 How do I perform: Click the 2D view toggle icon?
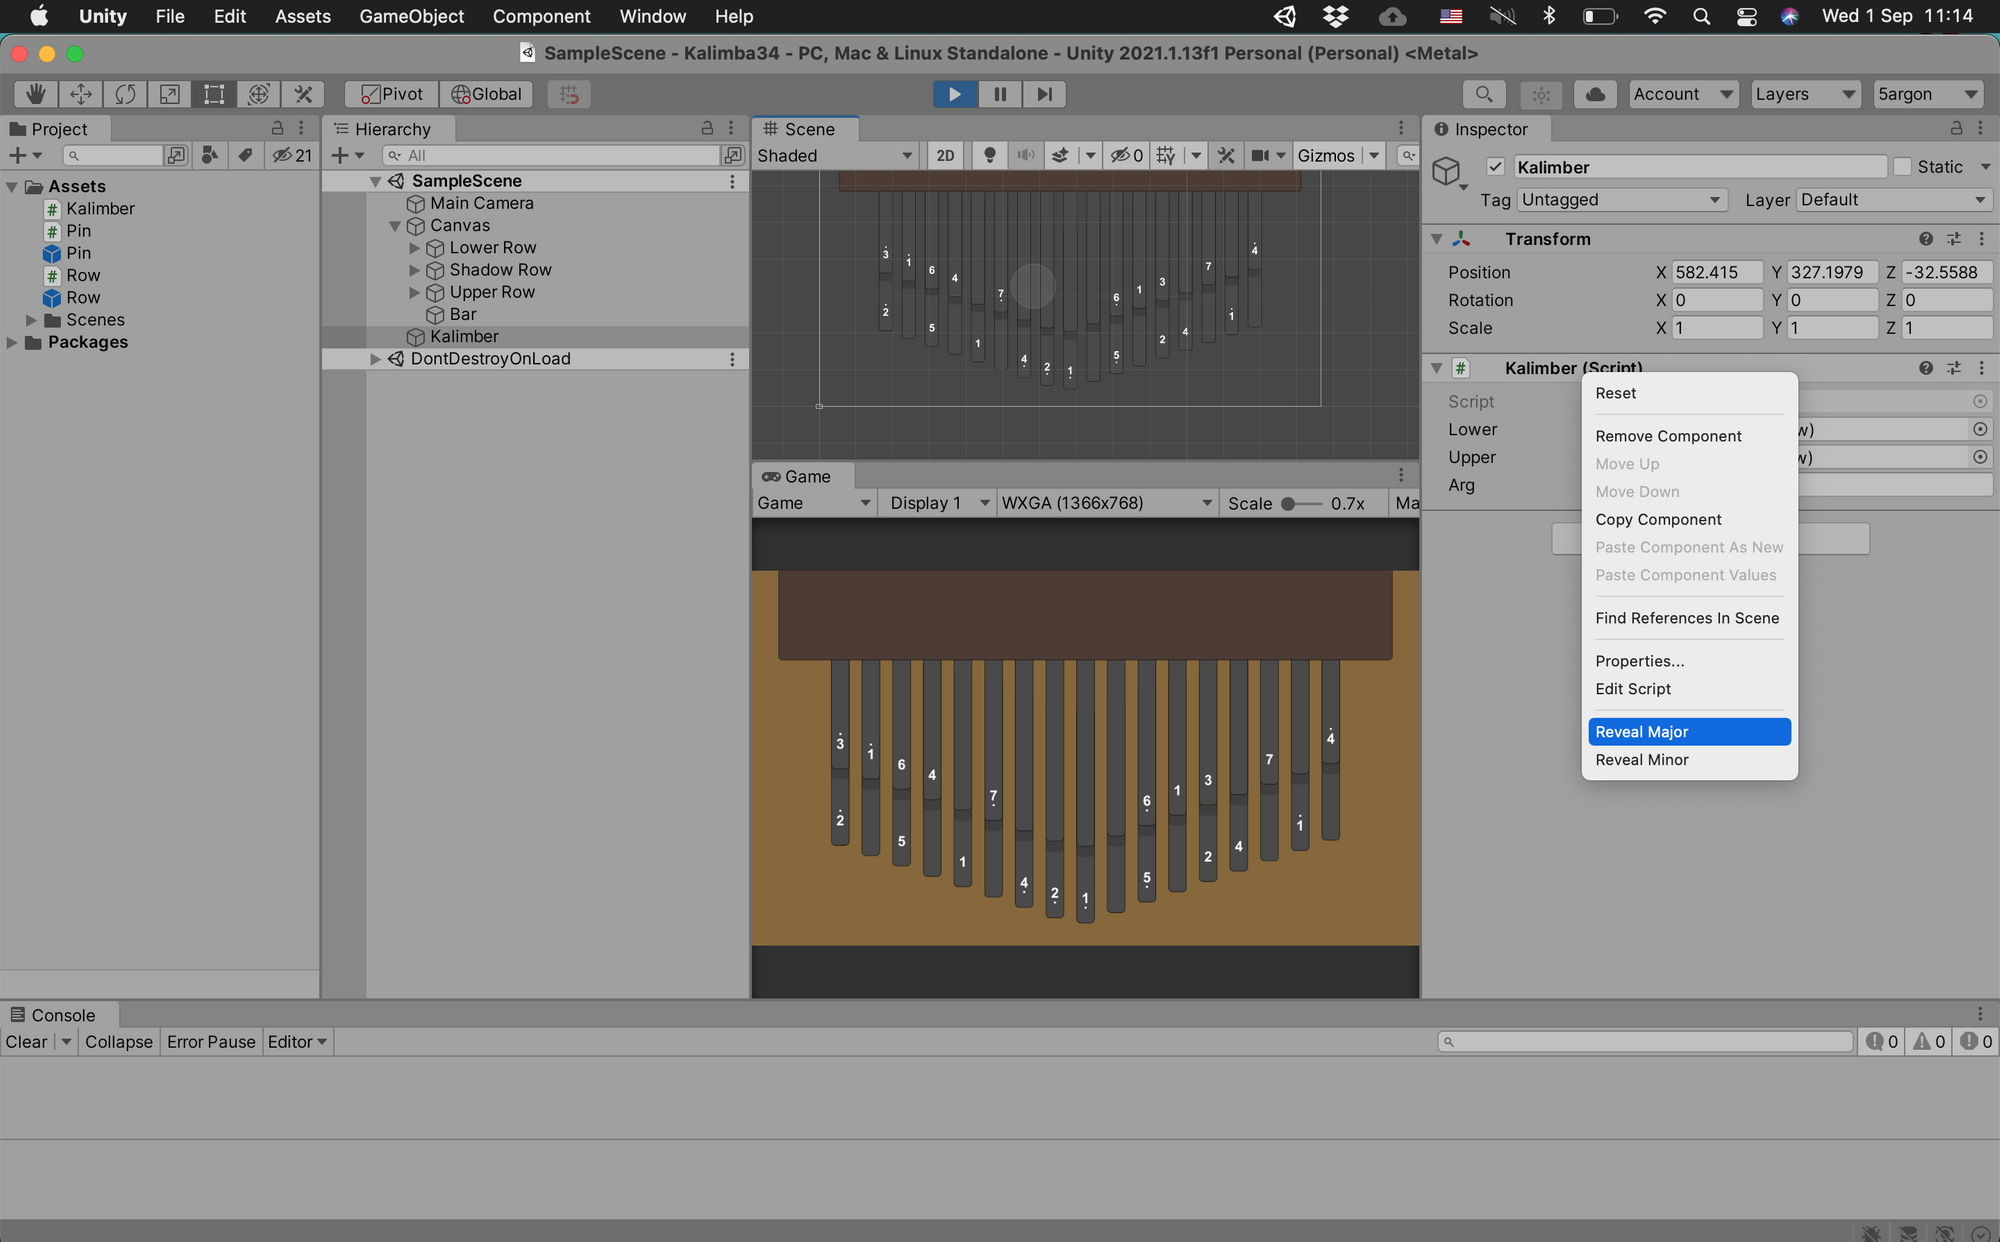click(x=946, y=155)
